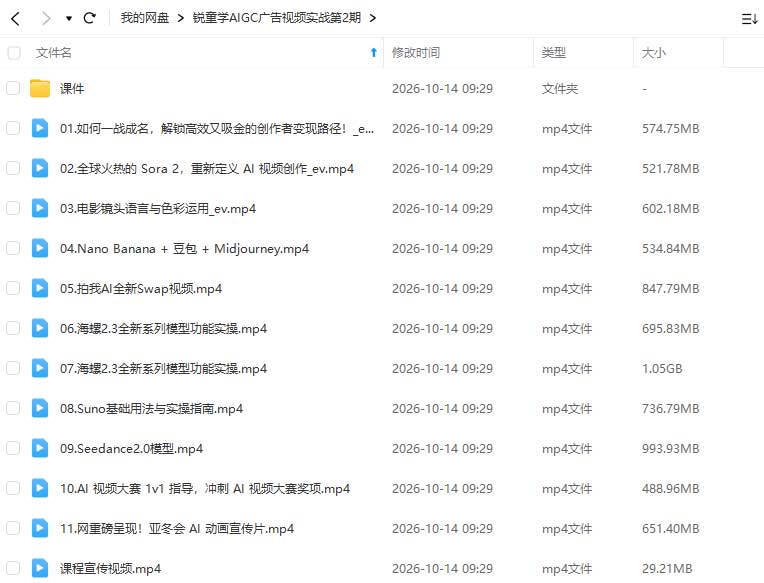Open the navigation history dropdown triangle
764x583 pixels.
(x=69, y=19)
